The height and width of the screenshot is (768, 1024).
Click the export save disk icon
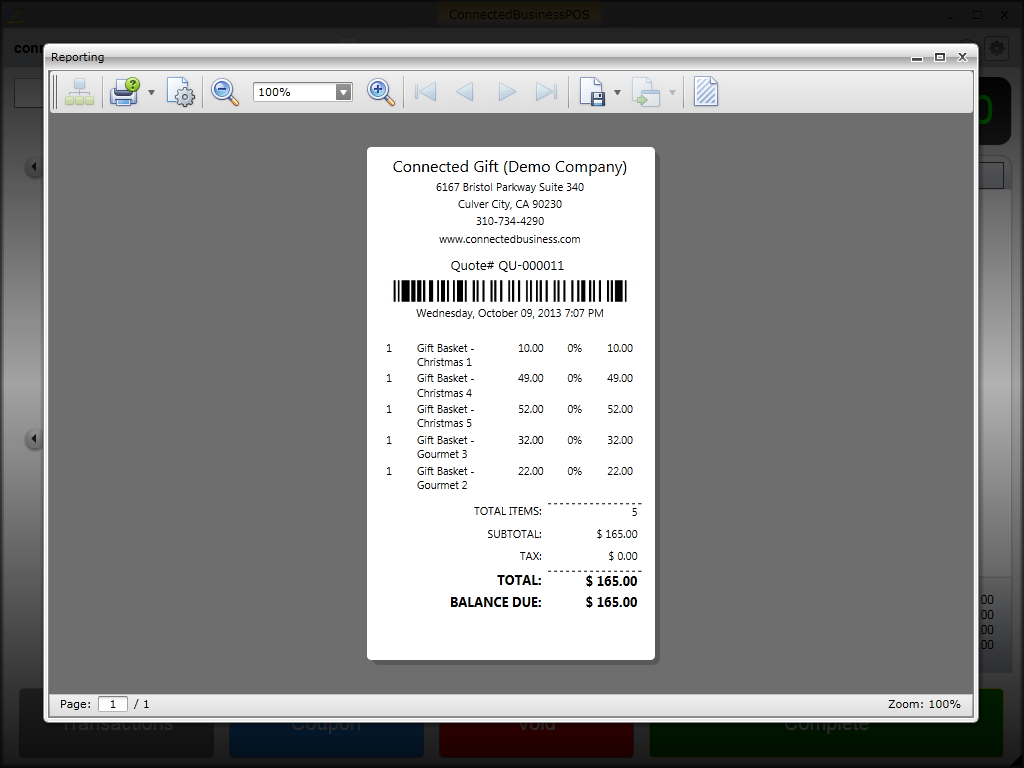click(x=592, y=93)
